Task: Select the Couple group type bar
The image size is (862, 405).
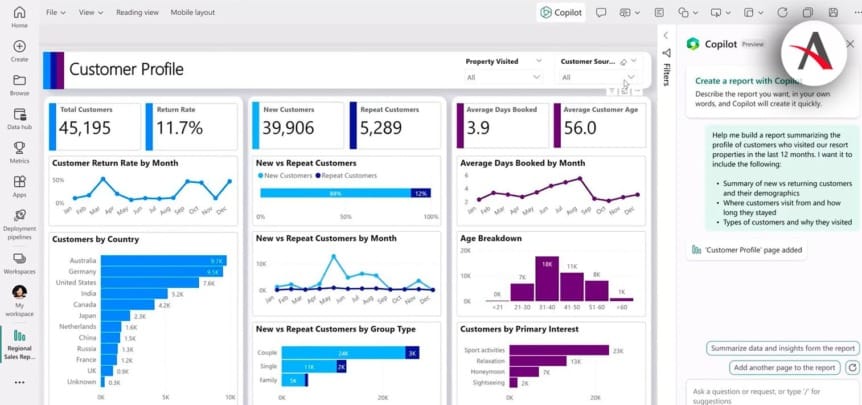Action: tap(350, 353)
